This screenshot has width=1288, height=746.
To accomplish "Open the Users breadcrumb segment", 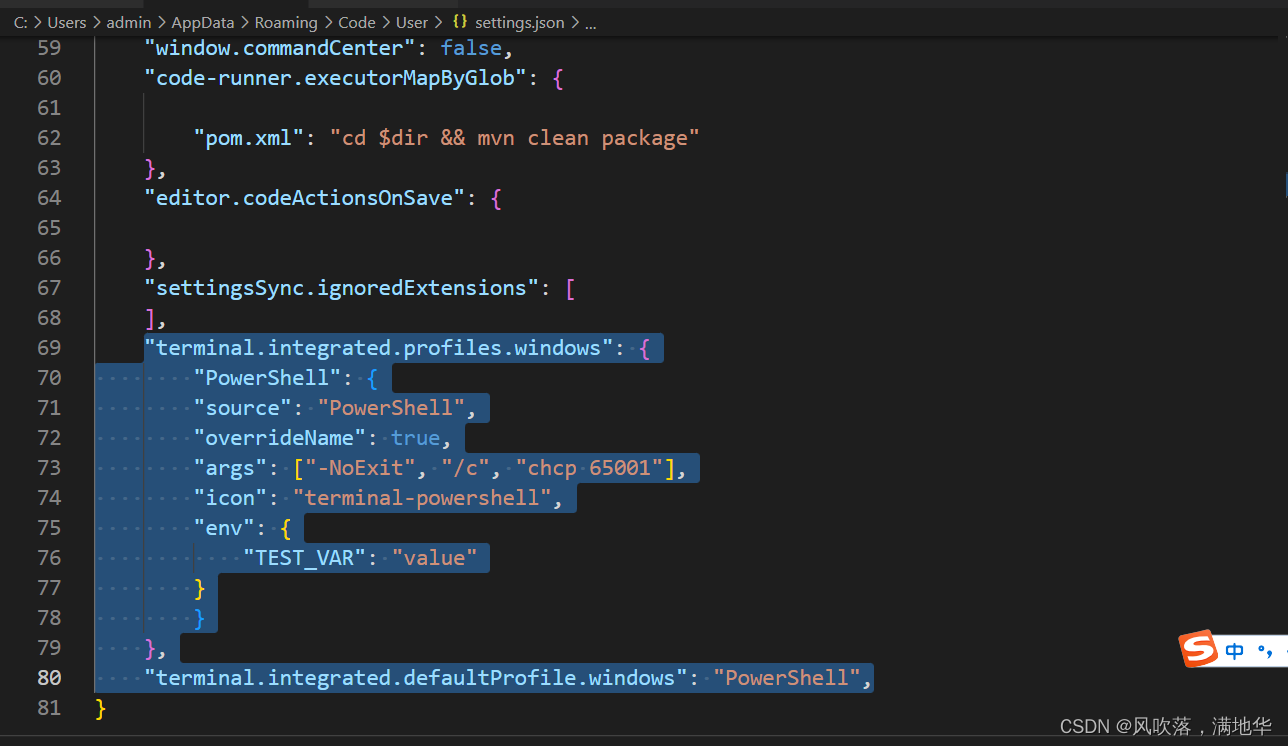I will pyautogui.click(x=67, y=22).
